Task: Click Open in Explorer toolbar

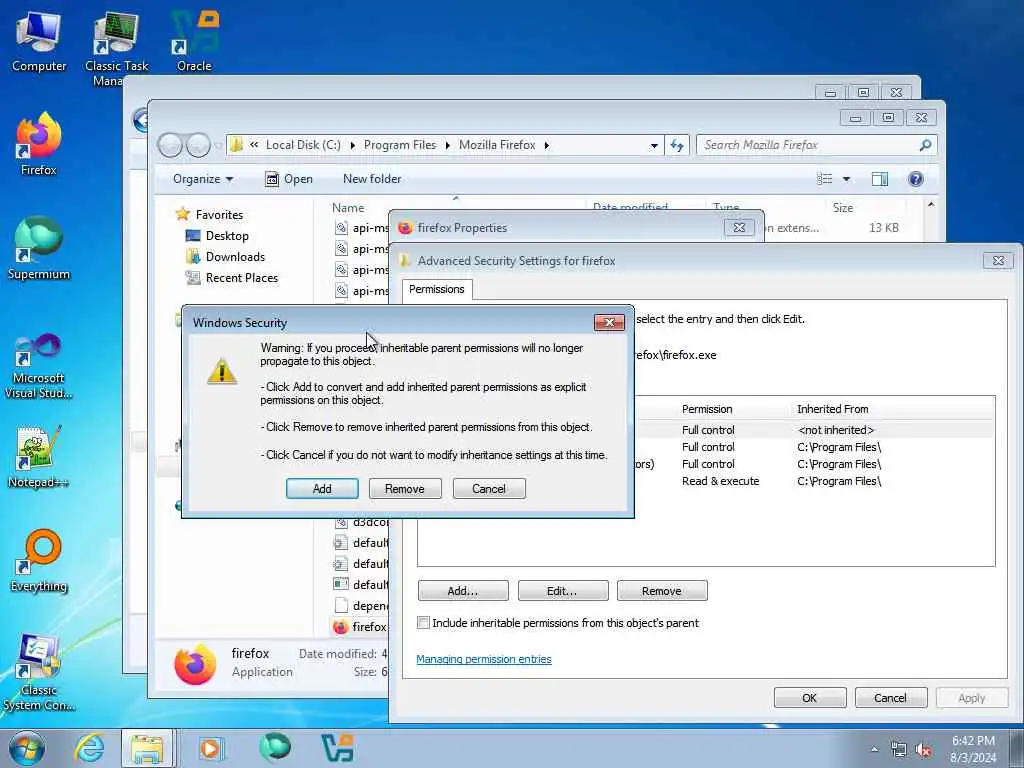Action: [289, 179]
